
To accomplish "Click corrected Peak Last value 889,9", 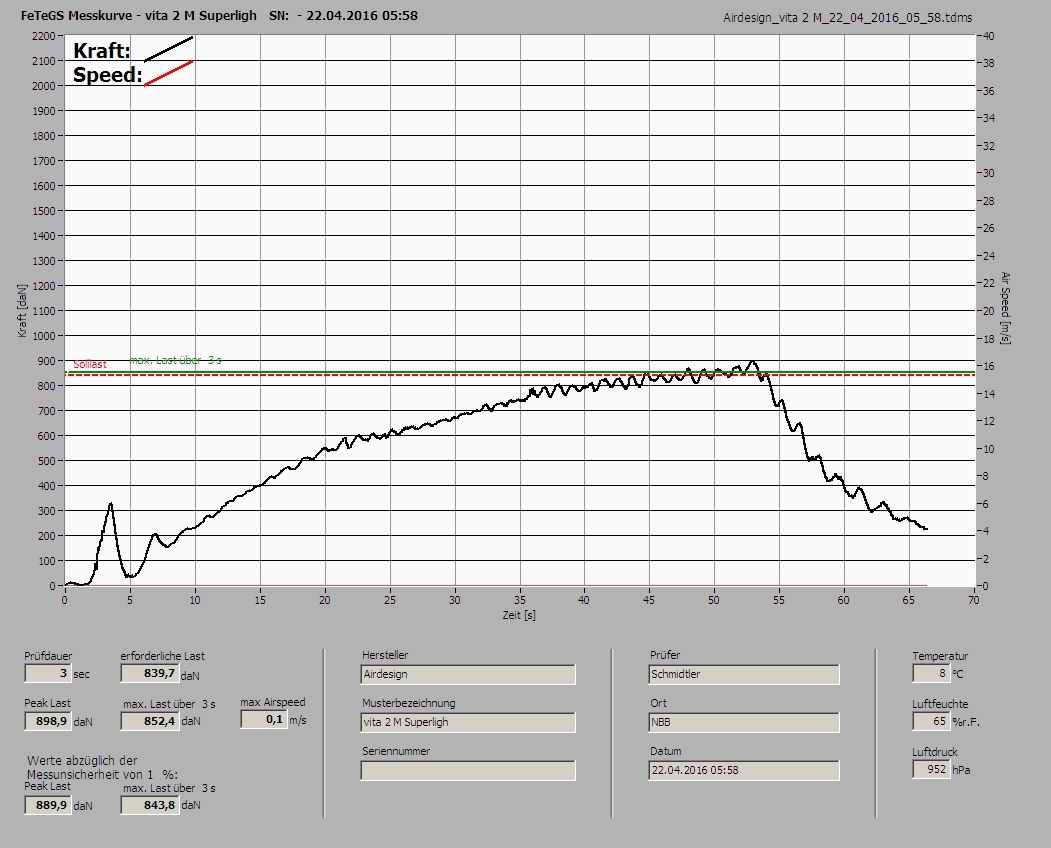I will click(x=48, y=804).
